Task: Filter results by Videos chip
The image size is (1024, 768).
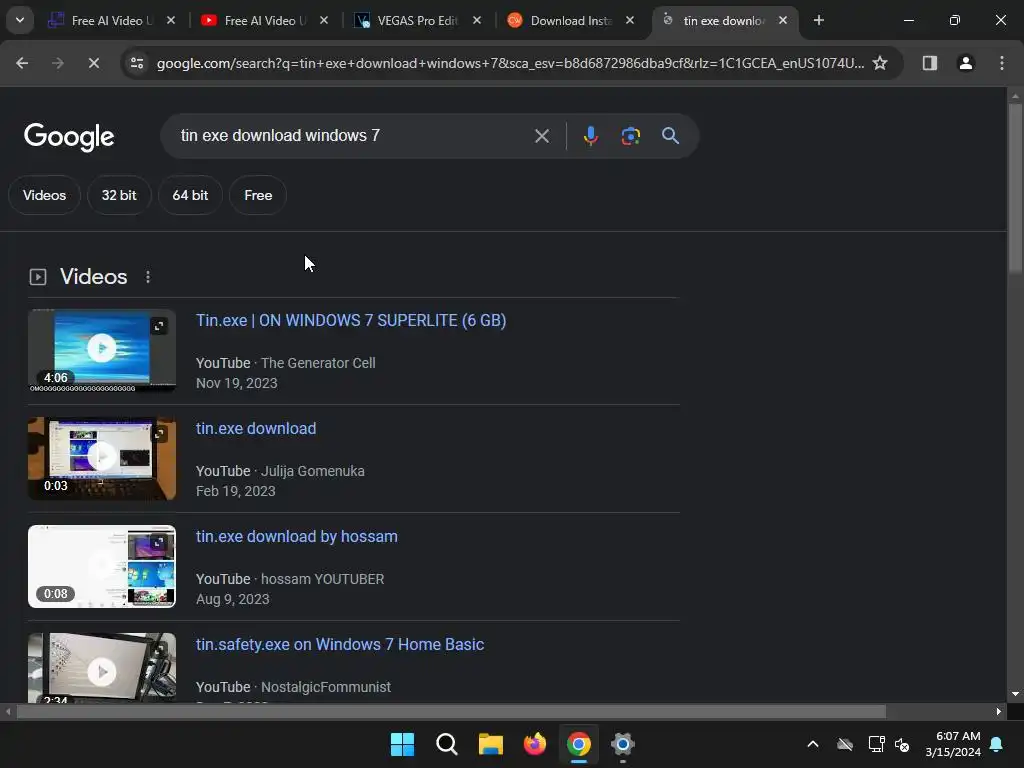Action: [44, 195]
